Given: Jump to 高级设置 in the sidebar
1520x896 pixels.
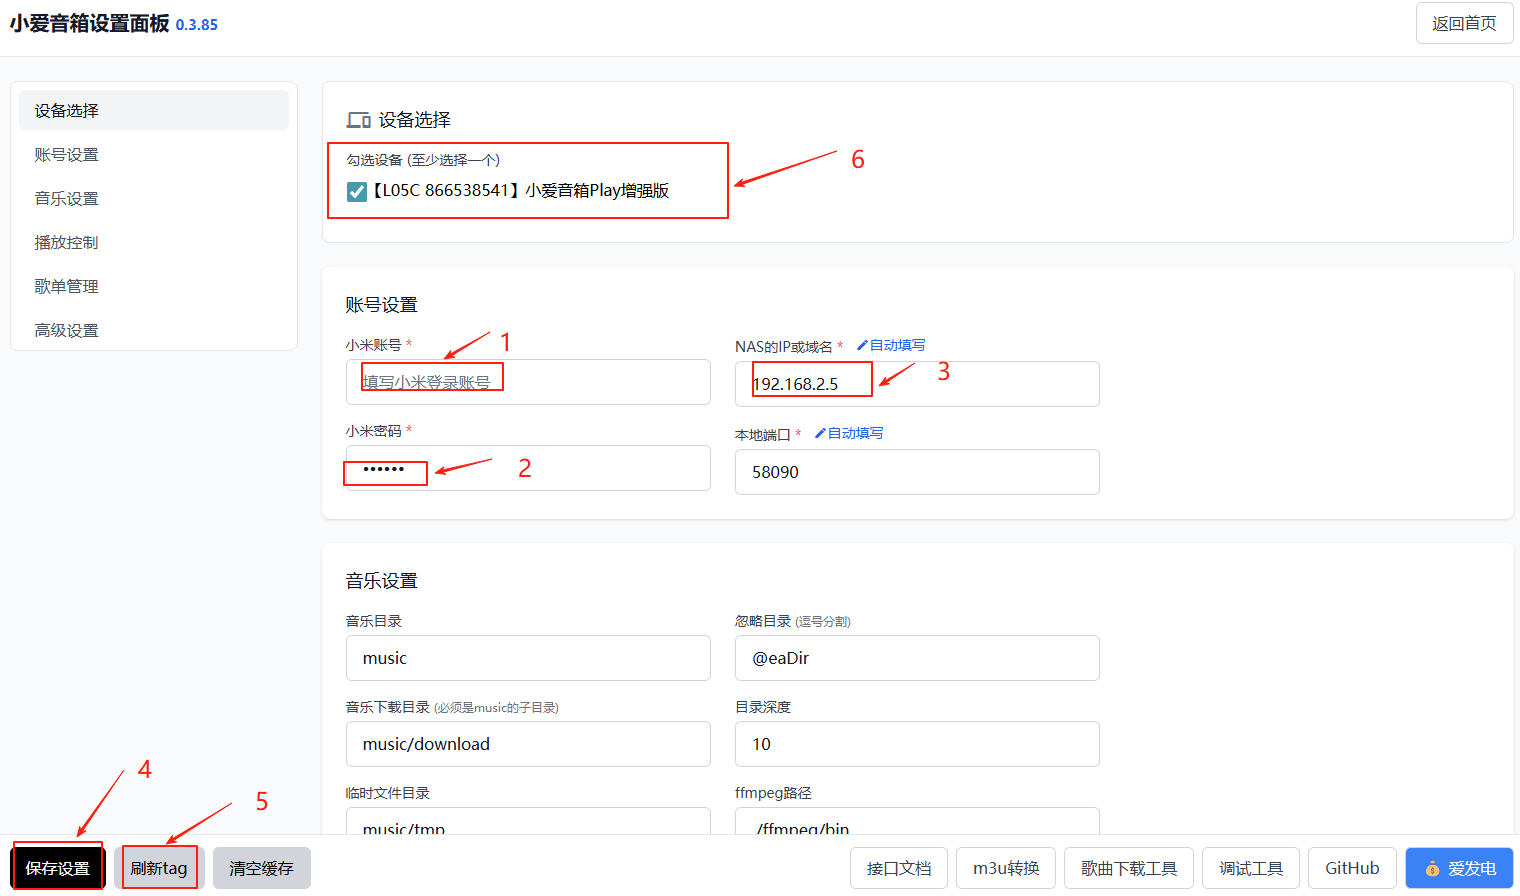Looking at the screenshot, I should pos(154,330).
